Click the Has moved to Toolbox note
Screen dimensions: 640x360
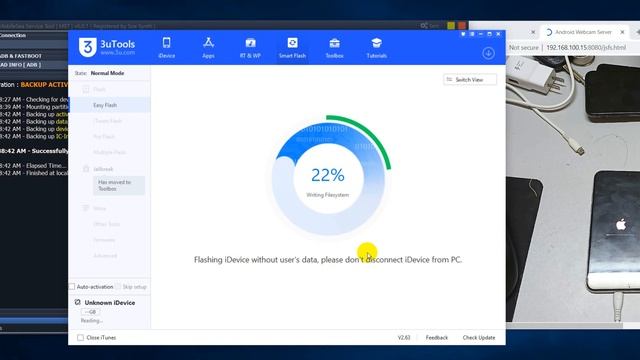click(119, 185)
